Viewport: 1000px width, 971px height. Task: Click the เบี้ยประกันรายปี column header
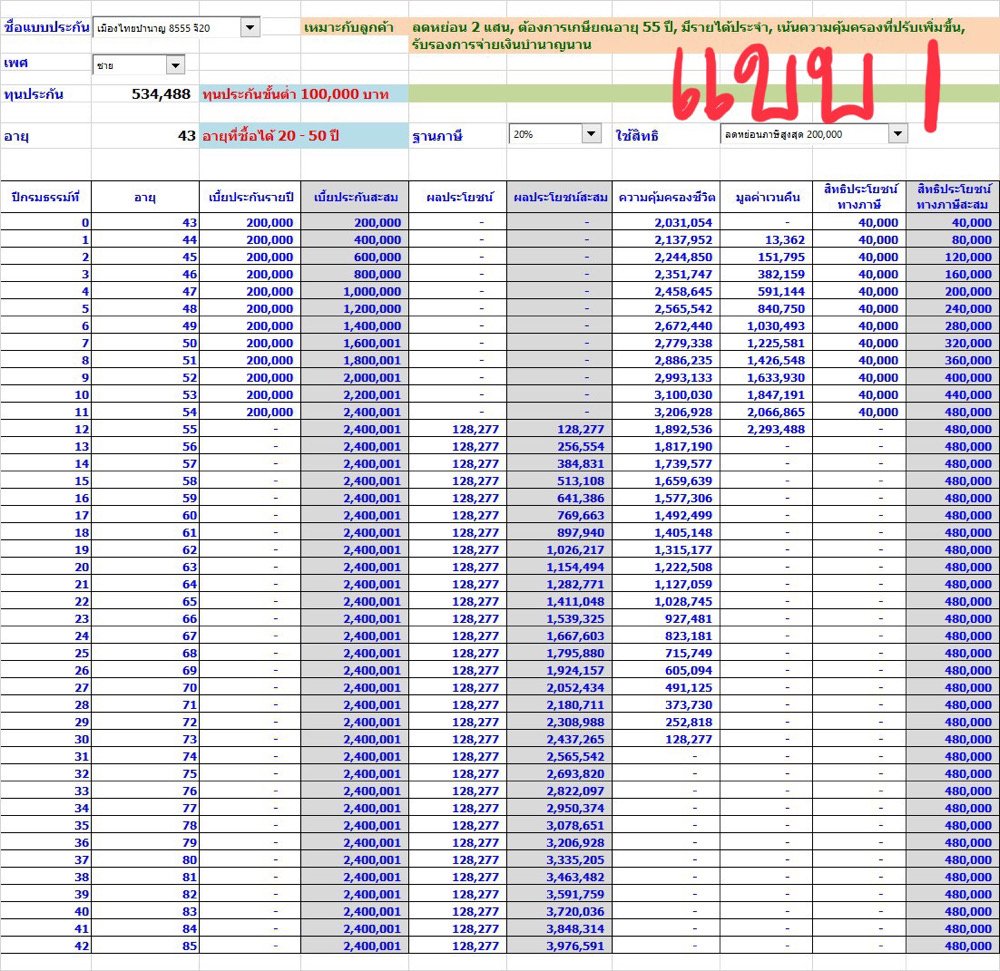coord(249,197)
